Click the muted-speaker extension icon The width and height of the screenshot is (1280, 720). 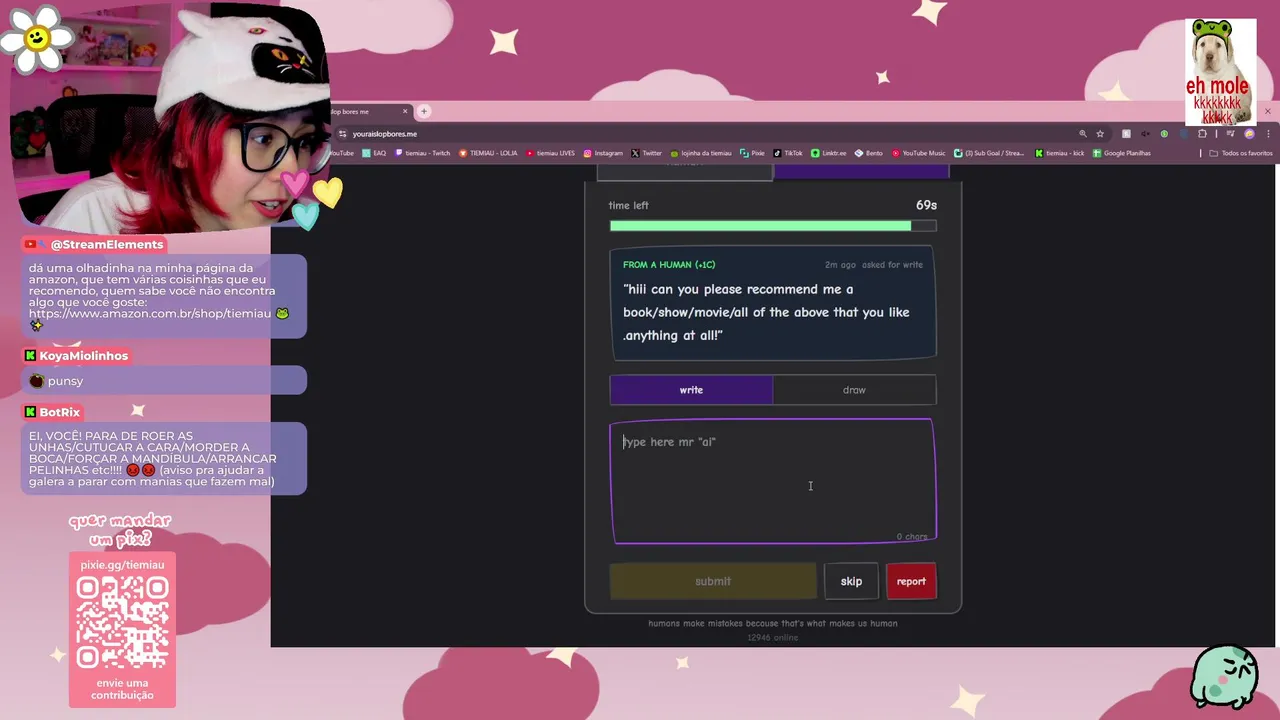click(x=1145, y=134)
